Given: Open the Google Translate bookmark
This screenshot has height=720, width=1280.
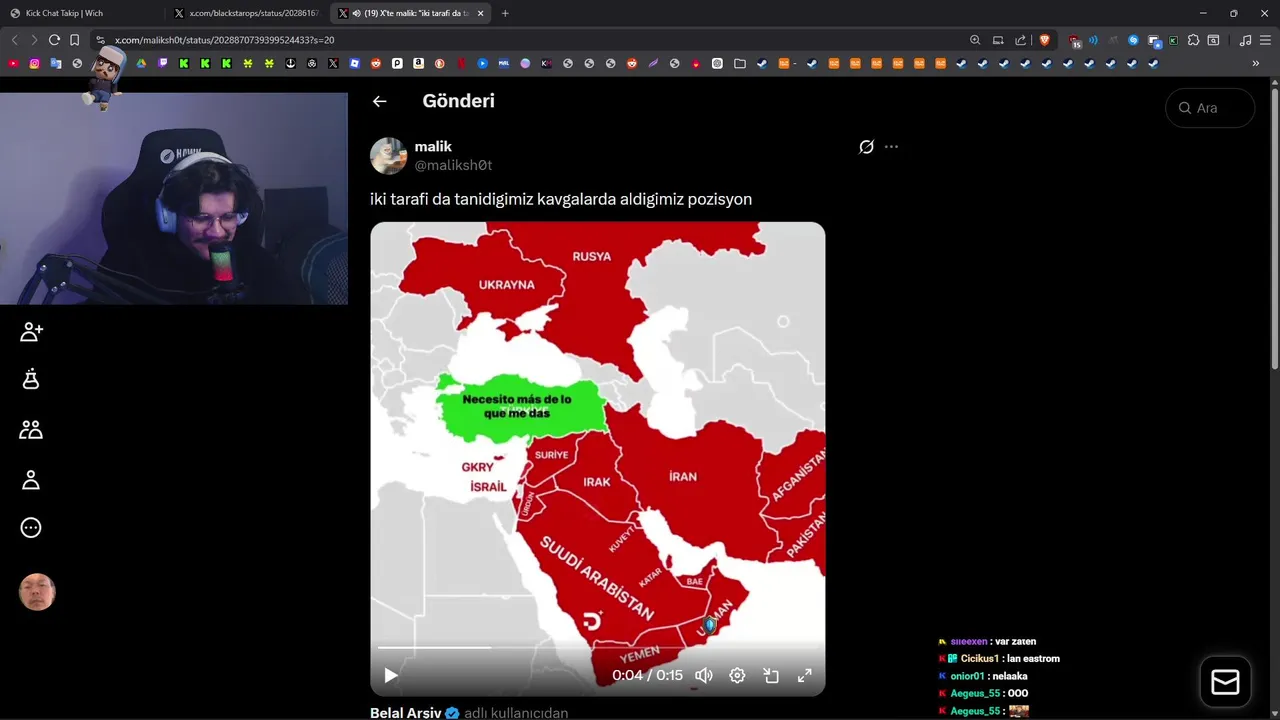Looking at the screenshot, I should pos(56,63).
